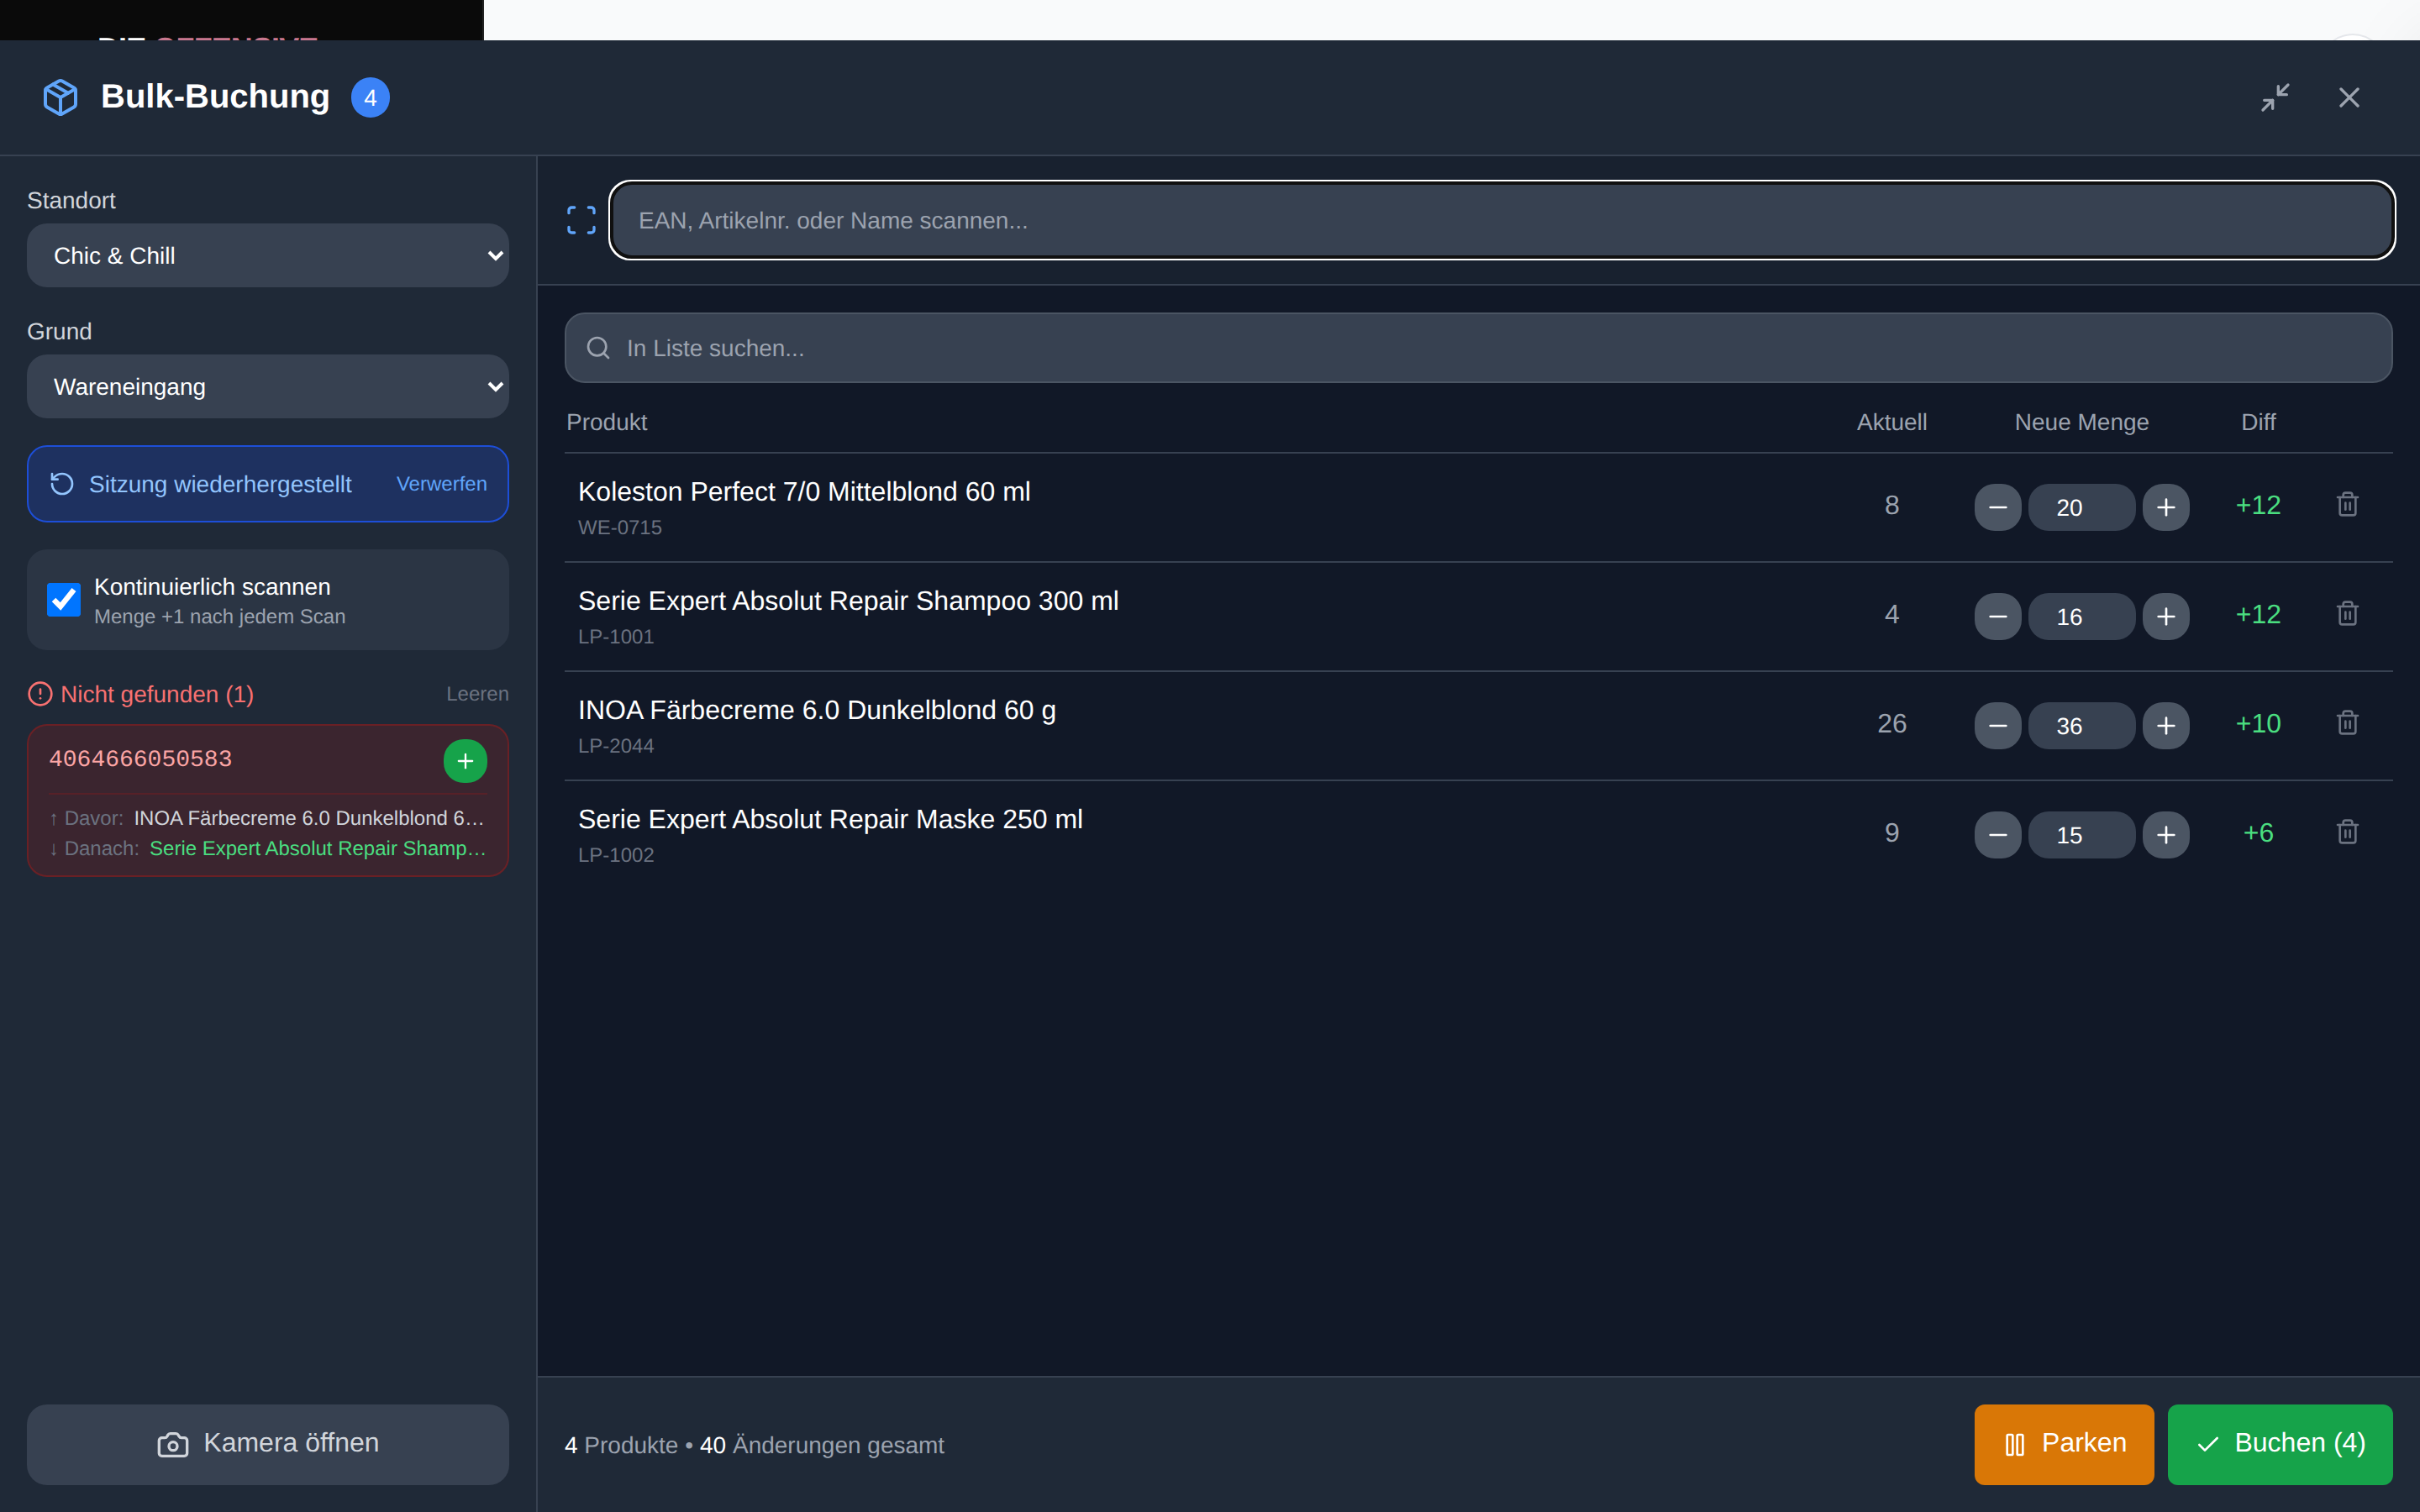Click article number WE-0715
The width and height of the screenshot is (2420, 1512).
(620, 527)
